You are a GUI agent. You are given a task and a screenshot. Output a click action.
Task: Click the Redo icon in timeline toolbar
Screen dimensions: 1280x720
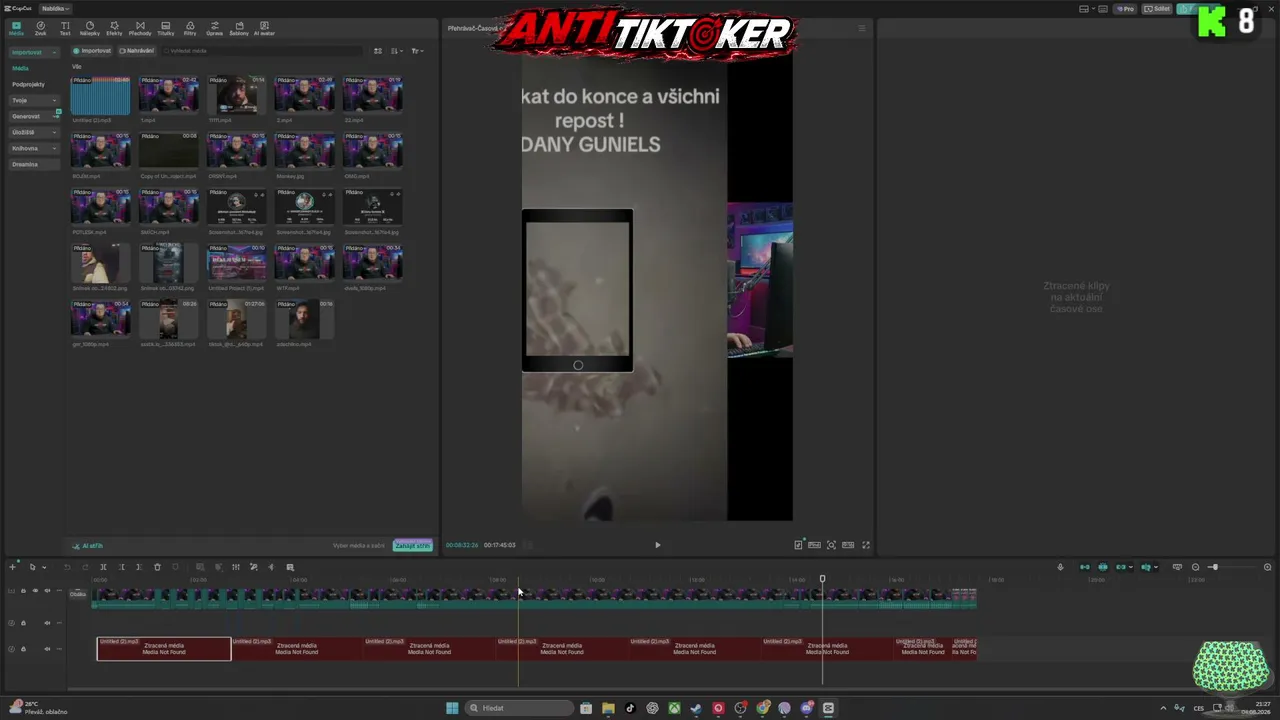pos(85,567)
